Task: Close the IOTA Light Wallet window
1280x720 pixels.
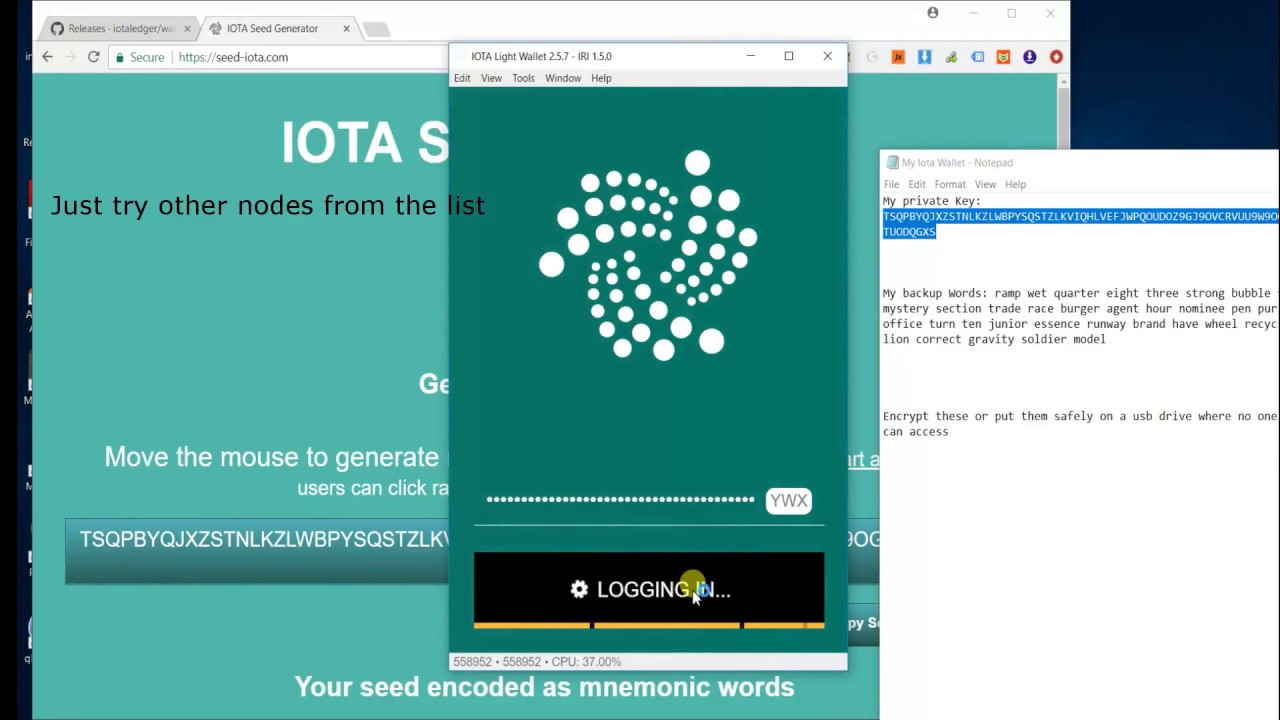Action: click(827, 56)
